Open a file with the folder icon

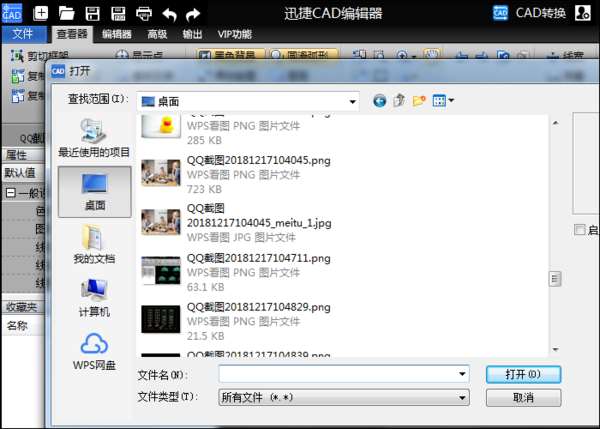pos(67,13)
